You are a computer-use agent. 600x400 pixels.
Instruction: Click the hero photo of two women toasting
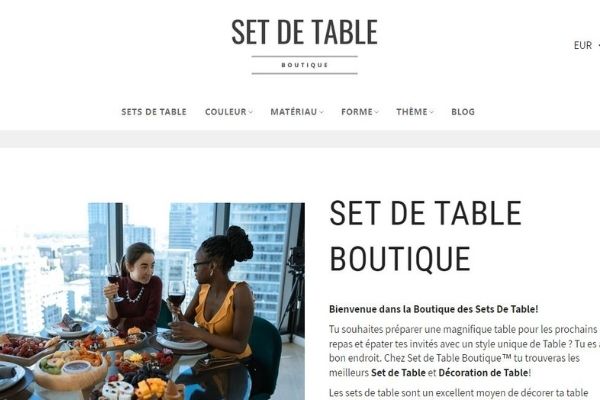pyautogui.click(x=152, y=301)
